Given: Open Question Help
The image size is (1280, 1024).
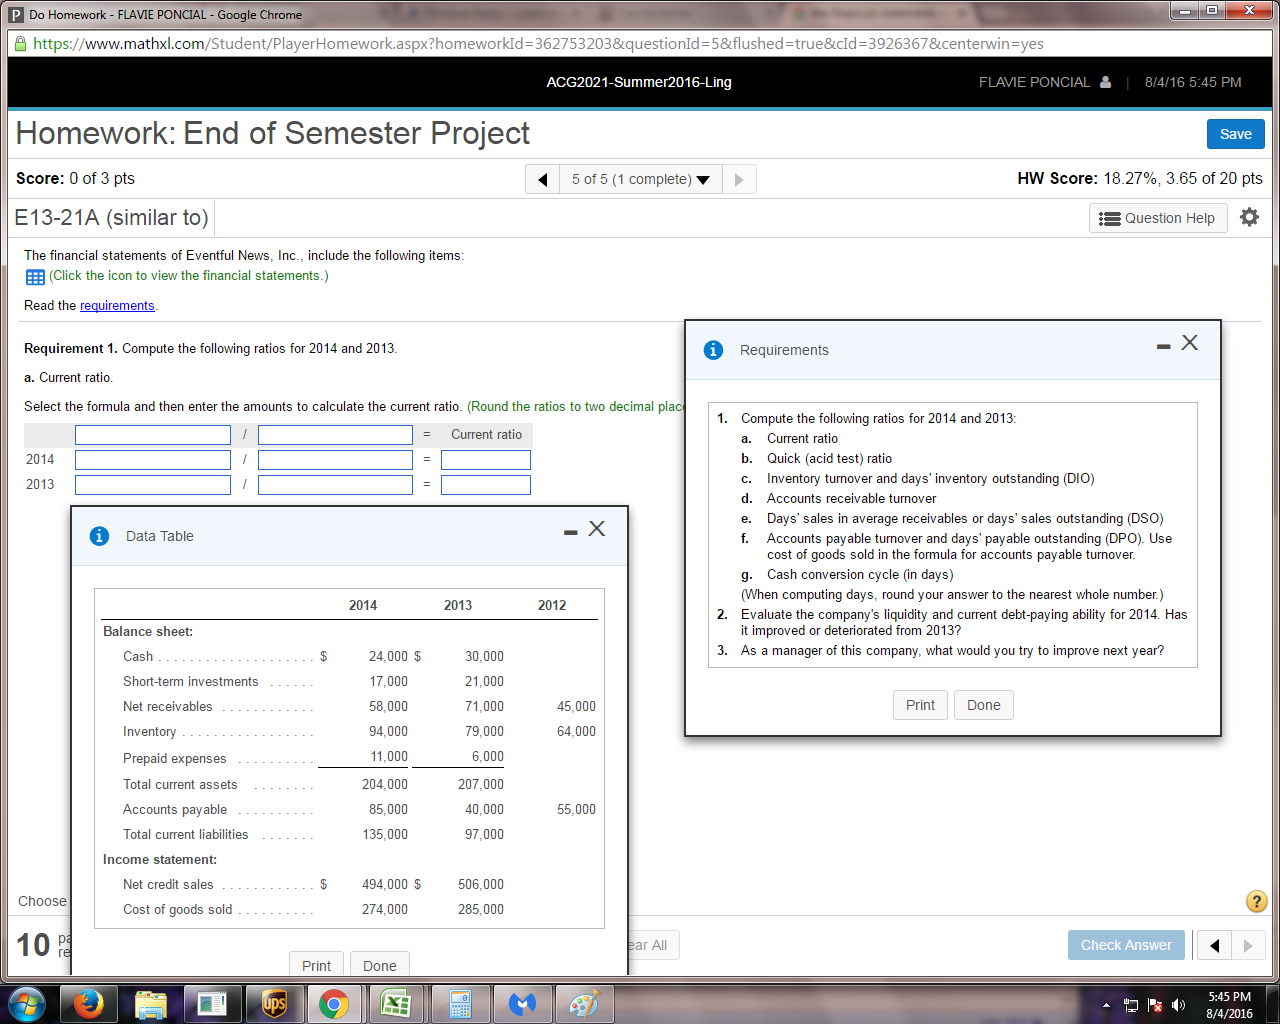Looking at the screenshot, I should (x=1157, y=217).
